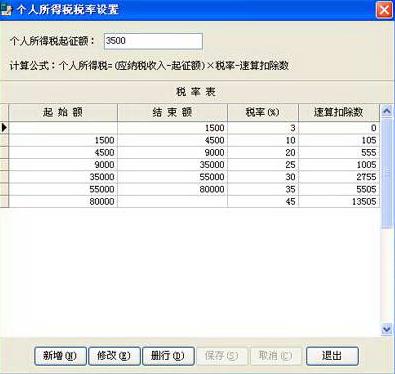The height and width of the screenshot is (374, 395).
Task: Click the 起始额 cell 35000
Action: [x=63, y=177]
